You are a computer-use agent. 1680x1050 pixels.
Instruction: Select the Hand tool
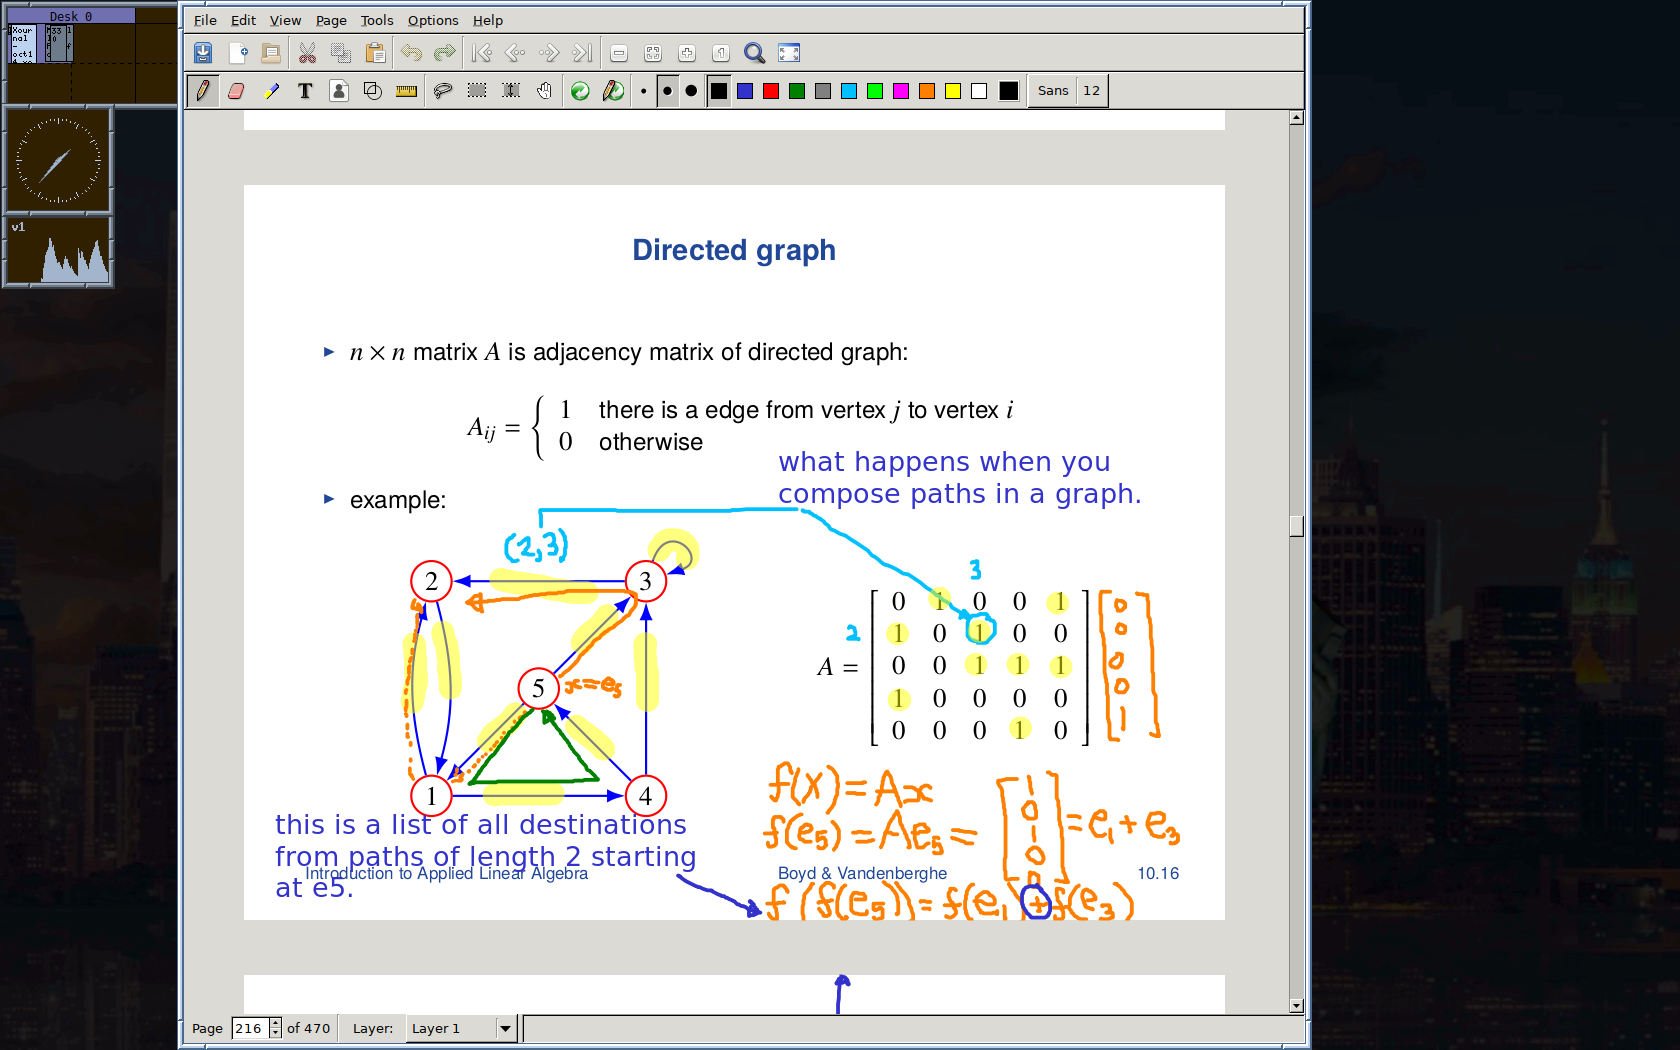544,91
